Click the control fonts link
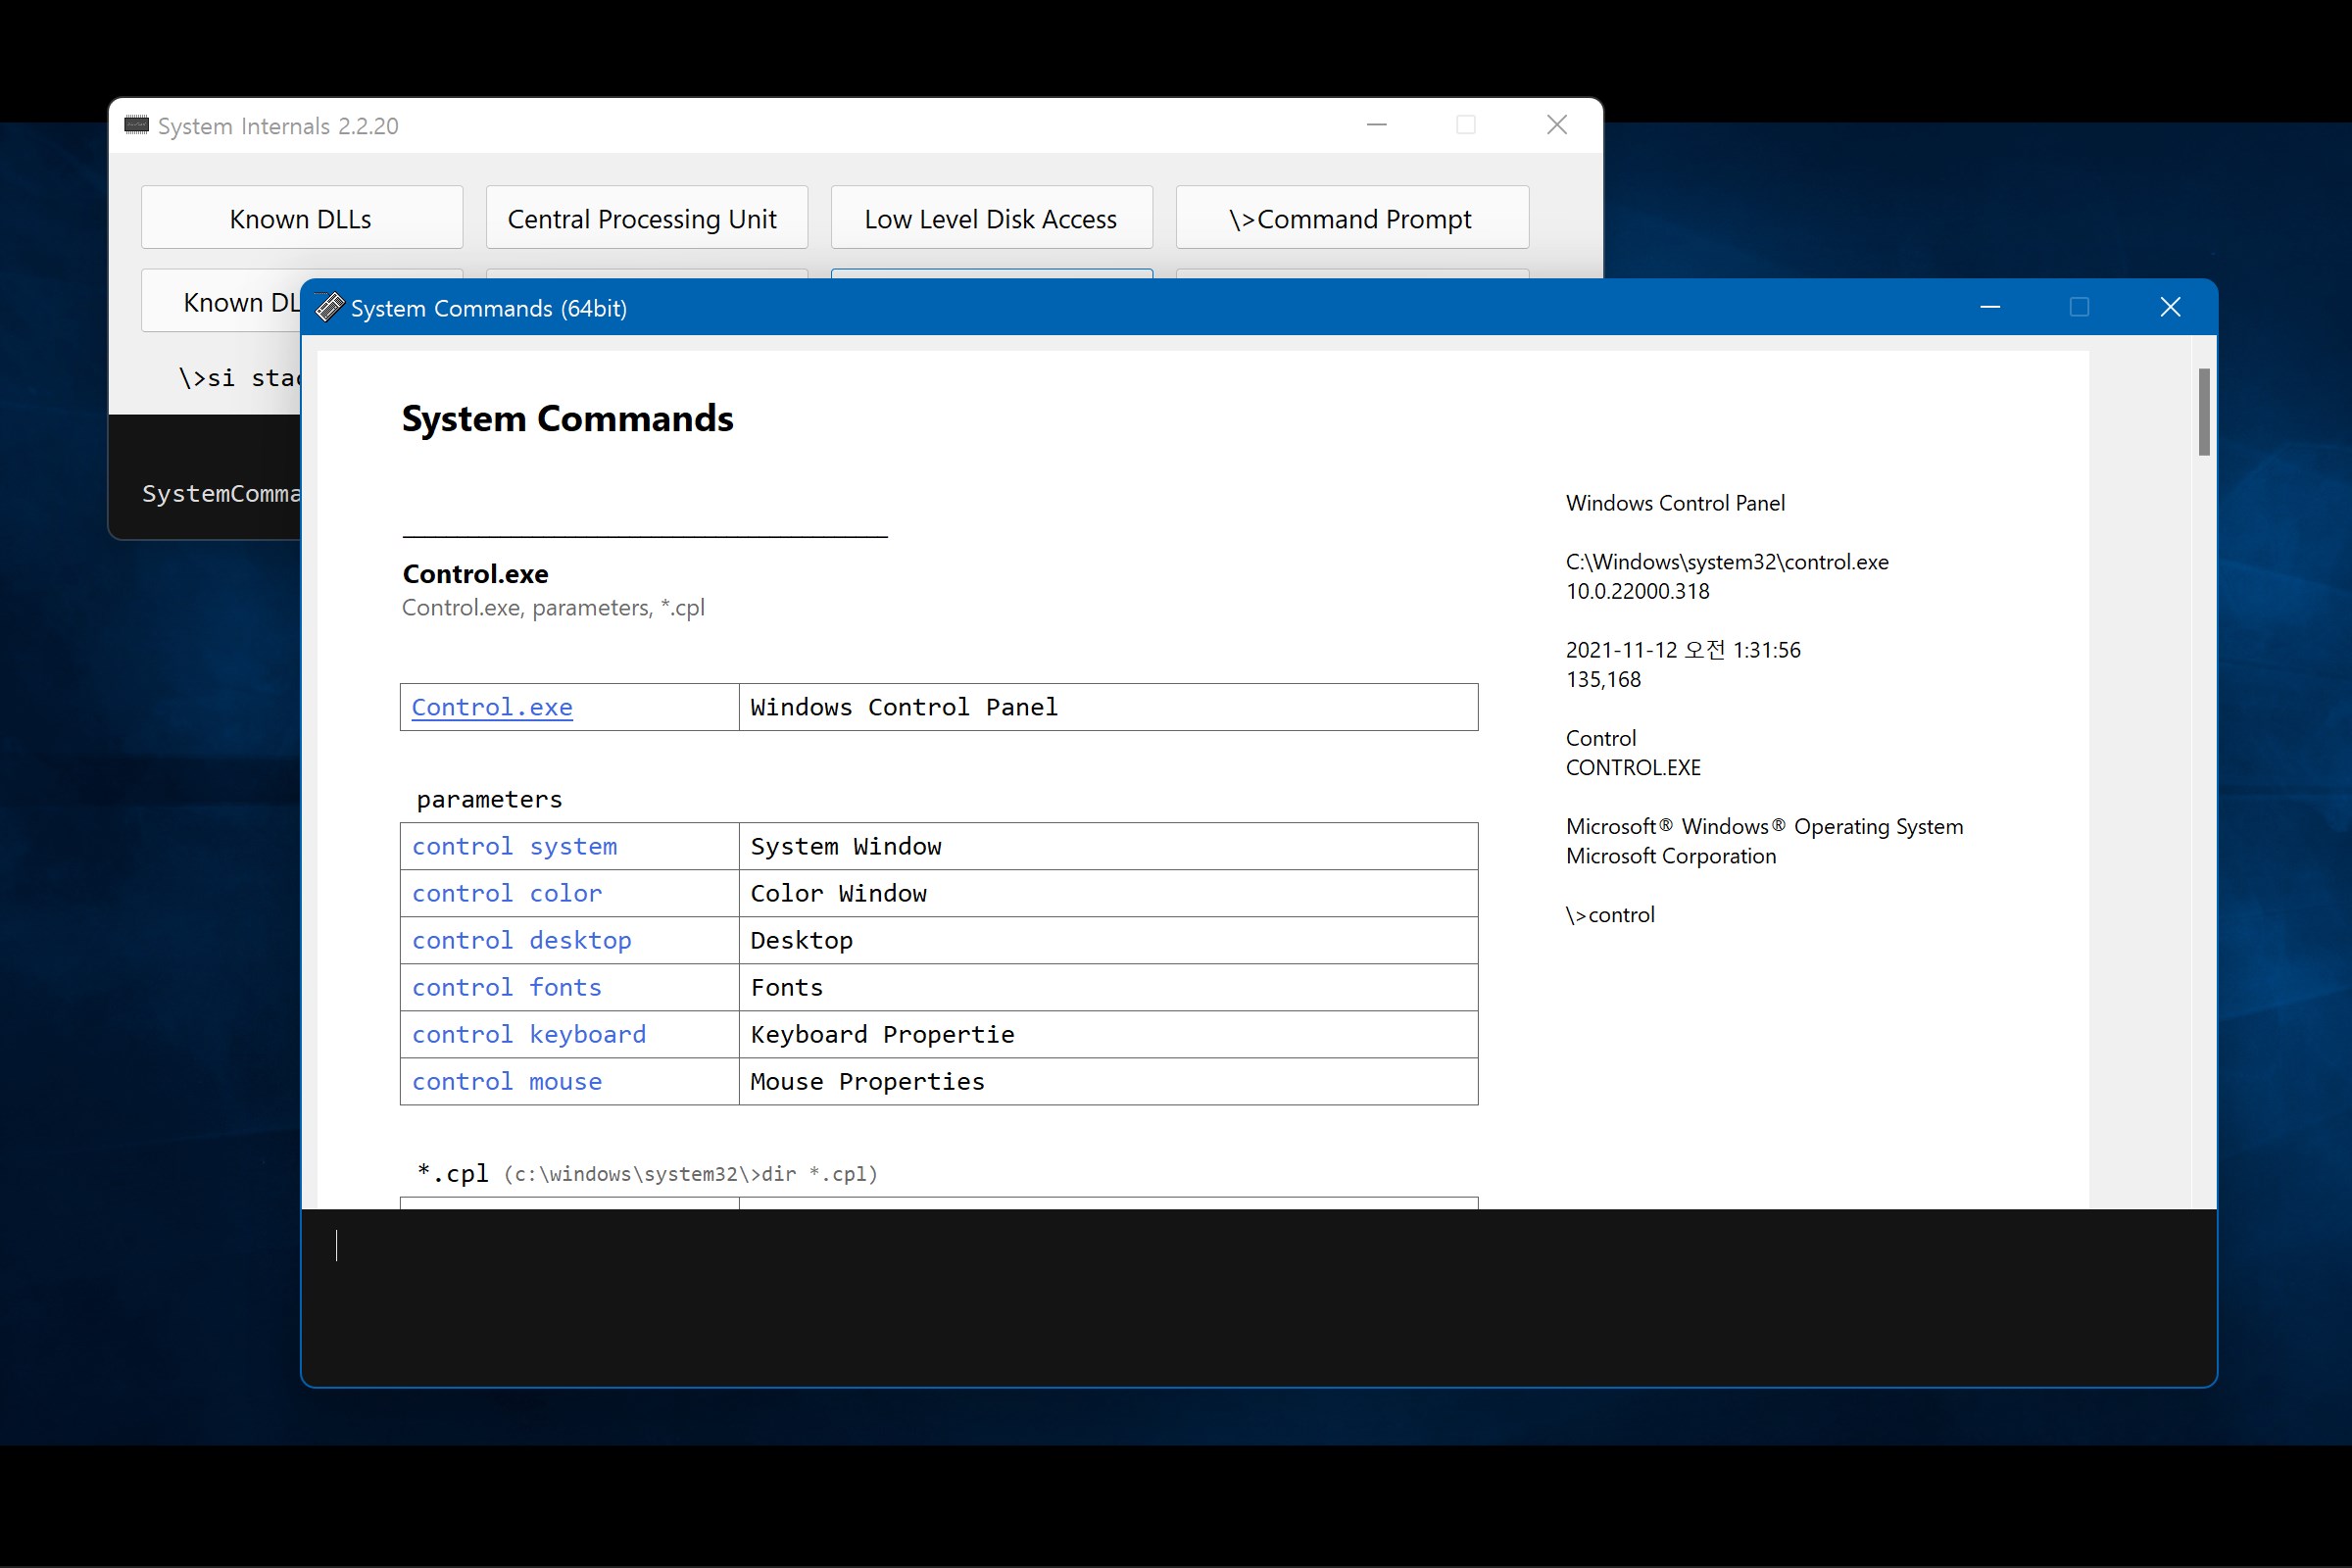The image size is (2352, 1568). pyautogui.click(x=507, y=987)
